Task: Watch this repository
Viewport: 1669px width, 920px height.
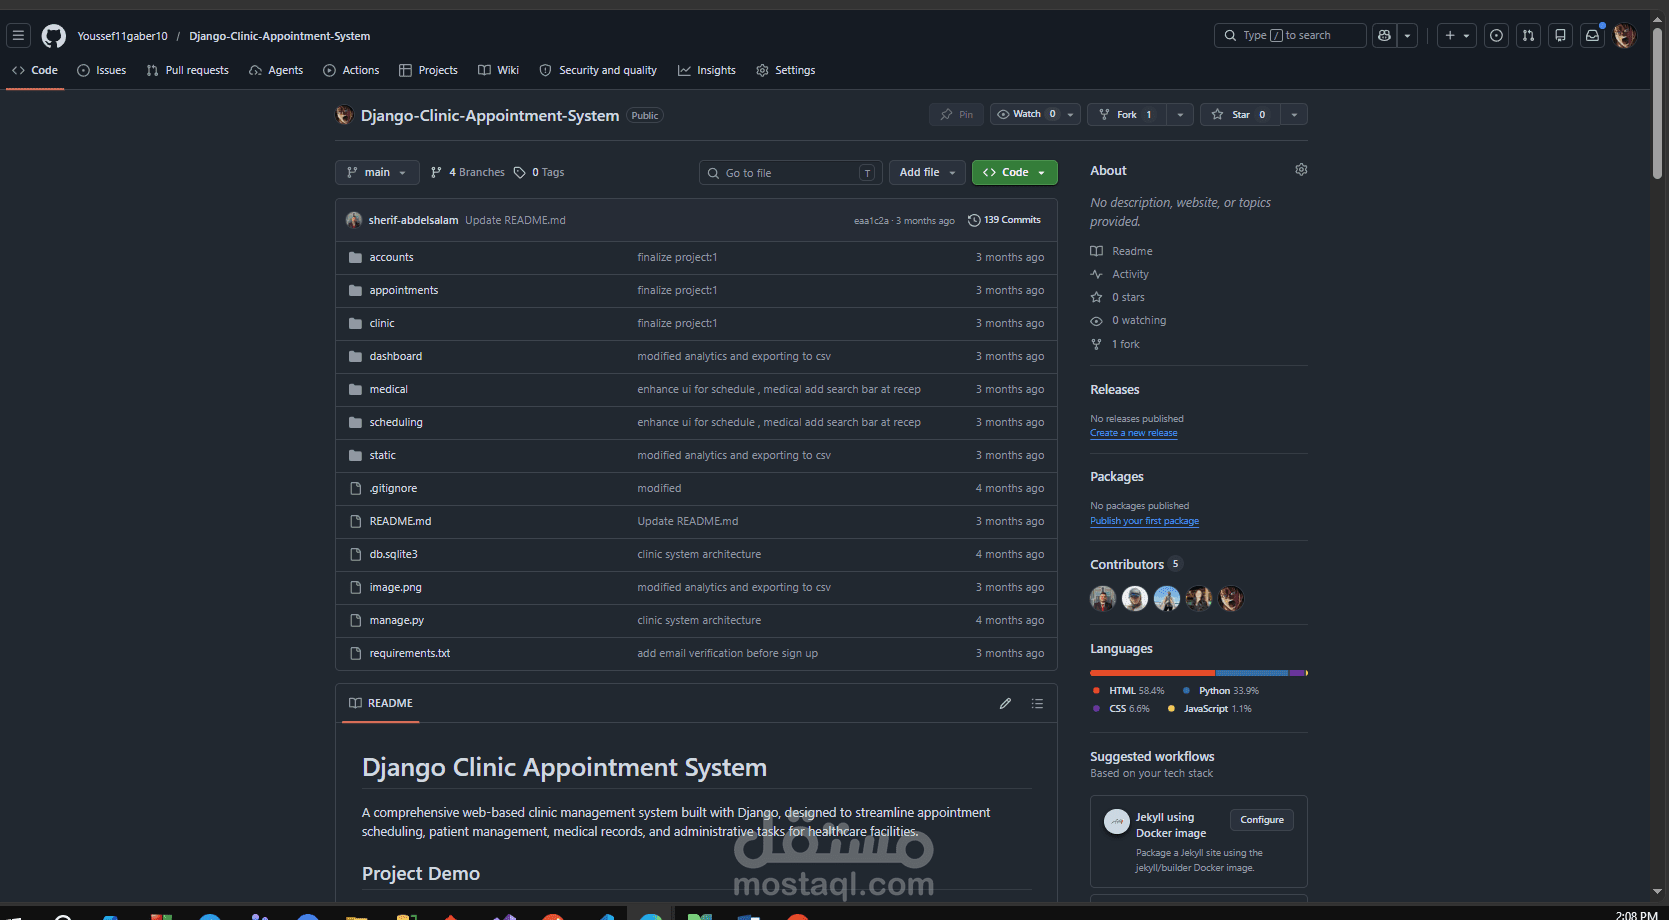Action: coord(1026,115)
